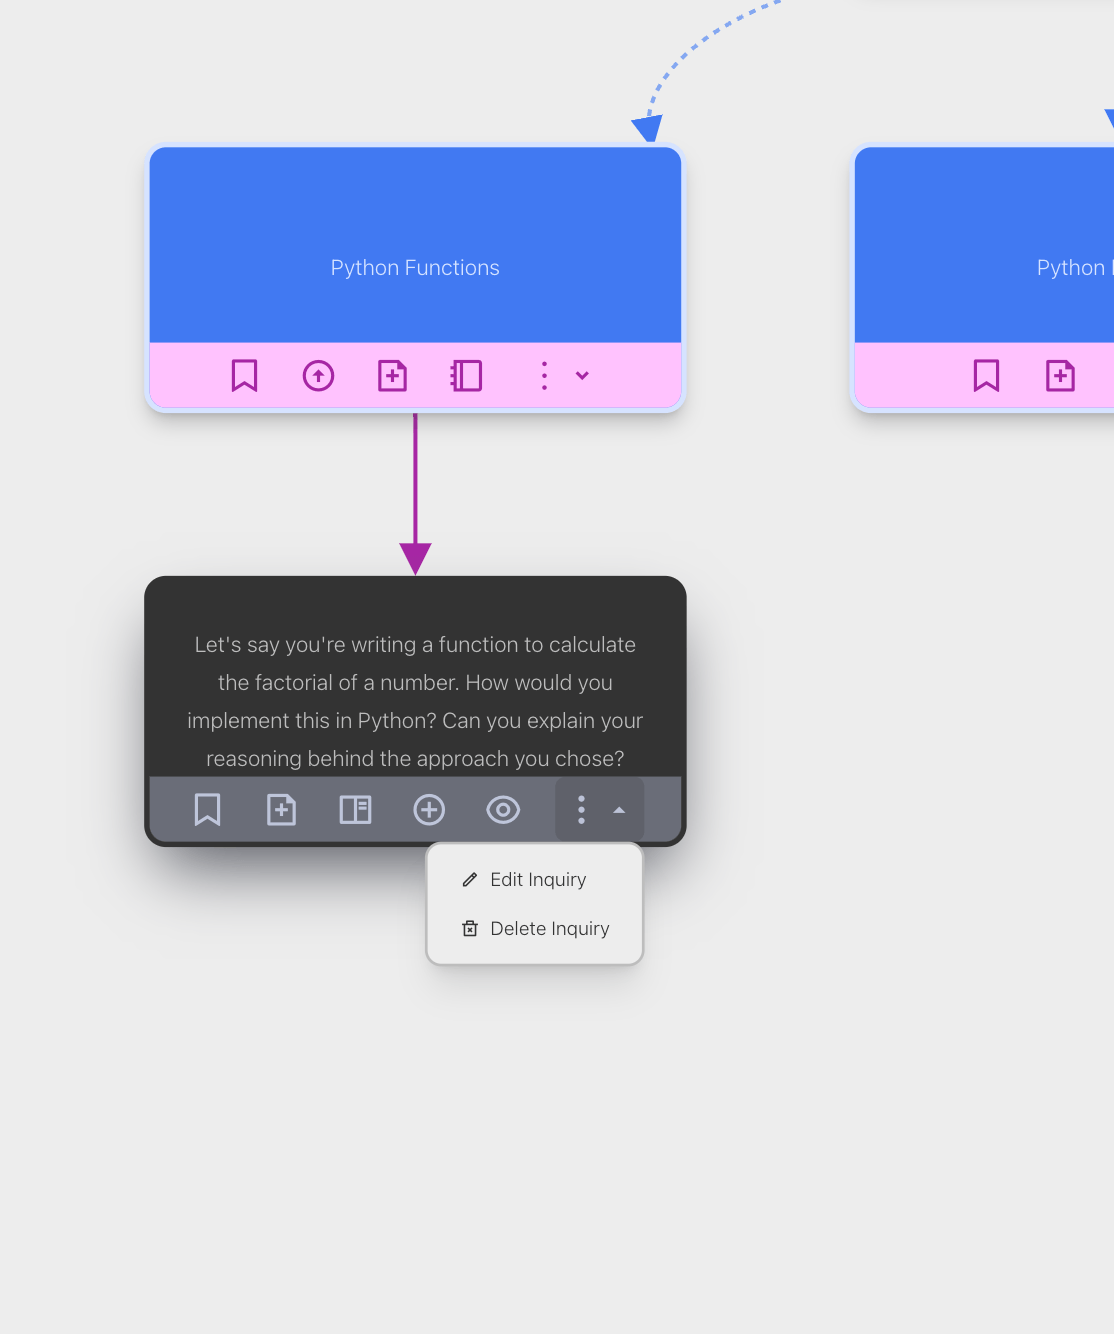
Task: Open the side-panel layout icon on inquiry card
Action: point(355,810)
